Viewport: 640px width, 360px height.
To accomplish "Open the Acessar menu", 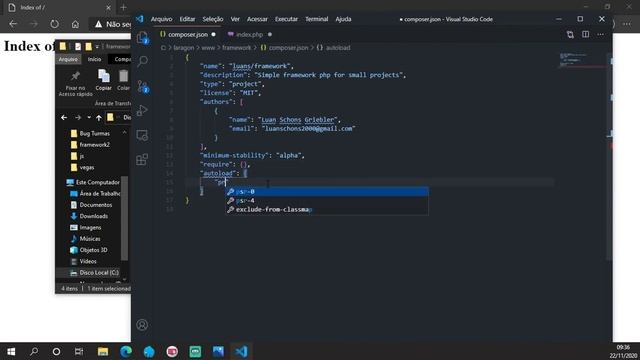I will coord(257,19).
